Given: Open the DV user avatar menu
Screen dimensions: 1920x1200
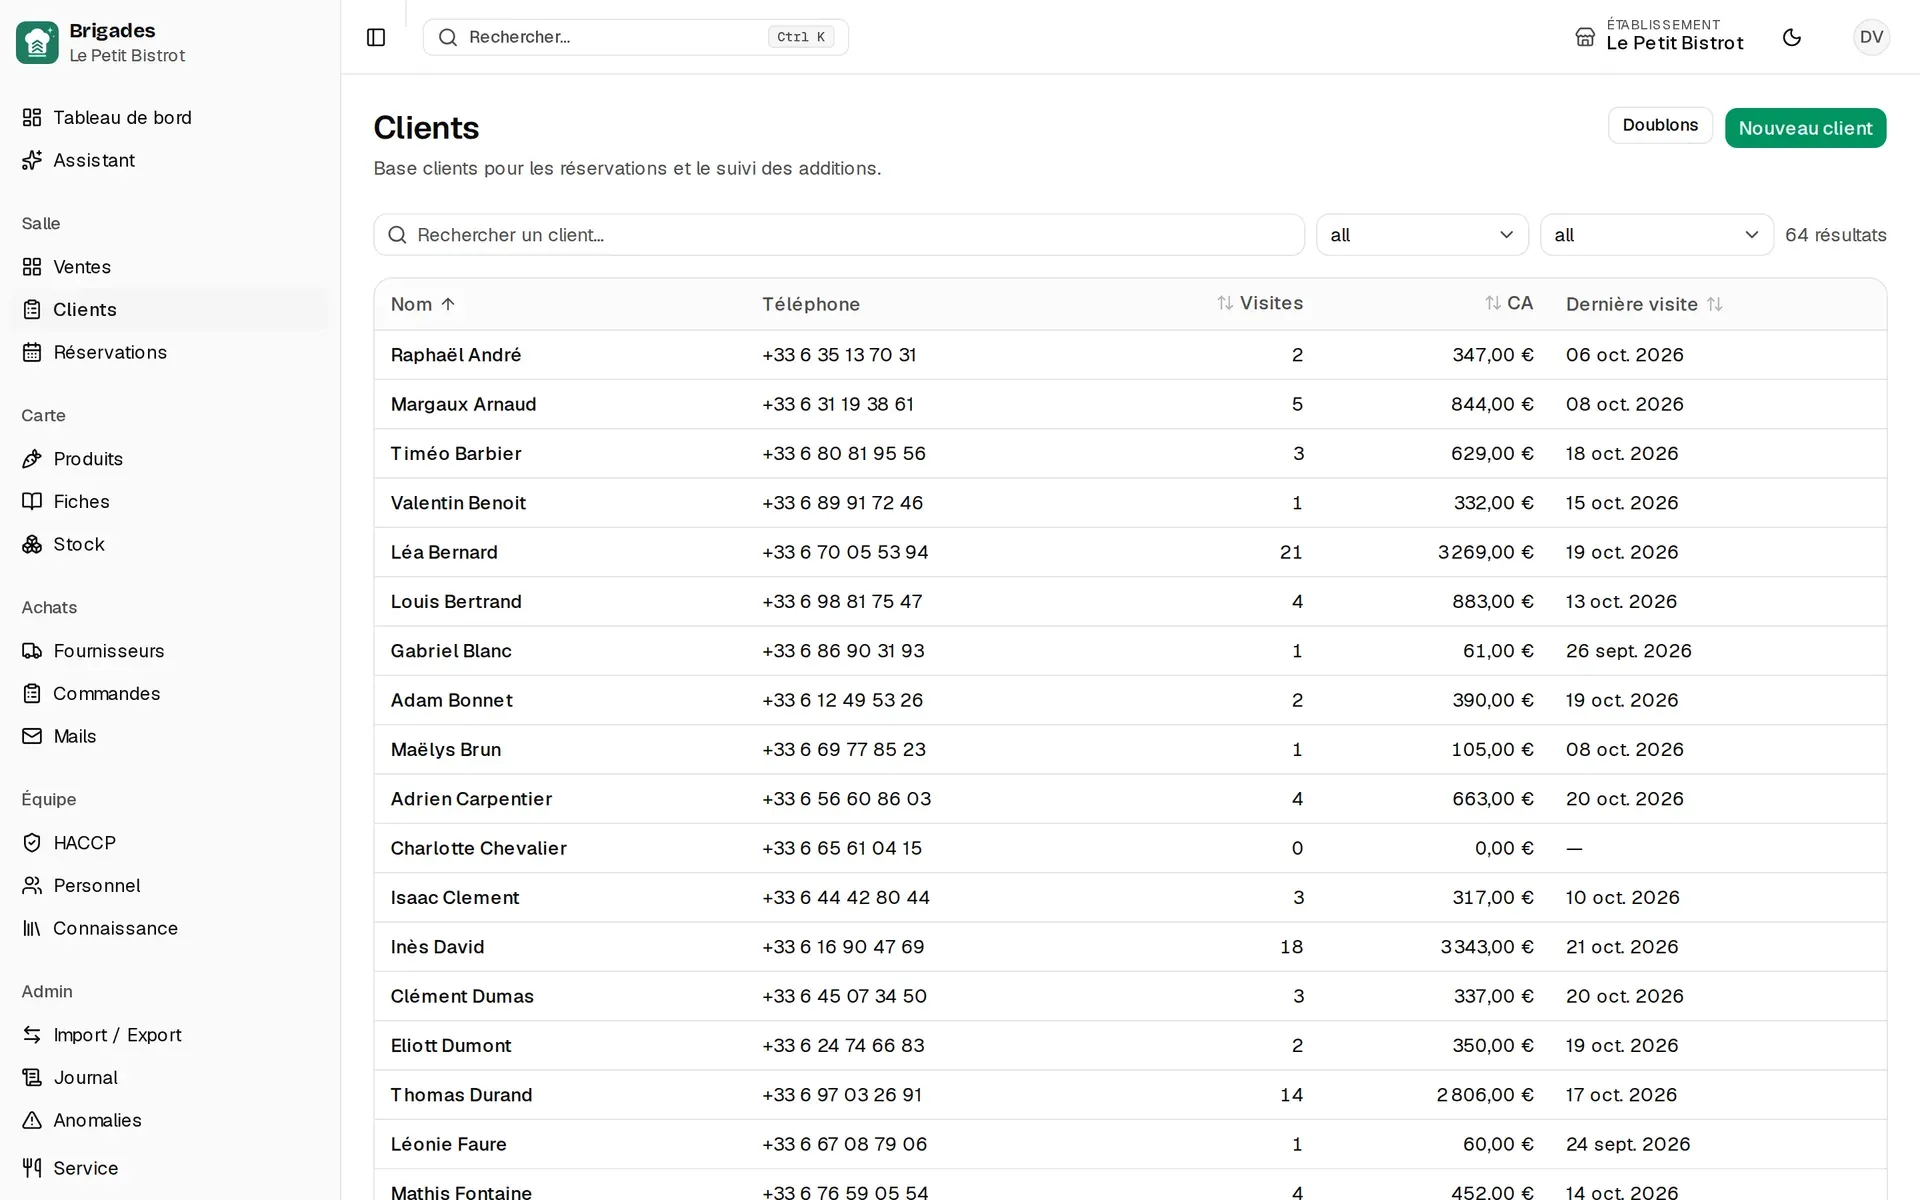Looking at the screenshot, I should pyautogui.click(x=1871, y=37).
